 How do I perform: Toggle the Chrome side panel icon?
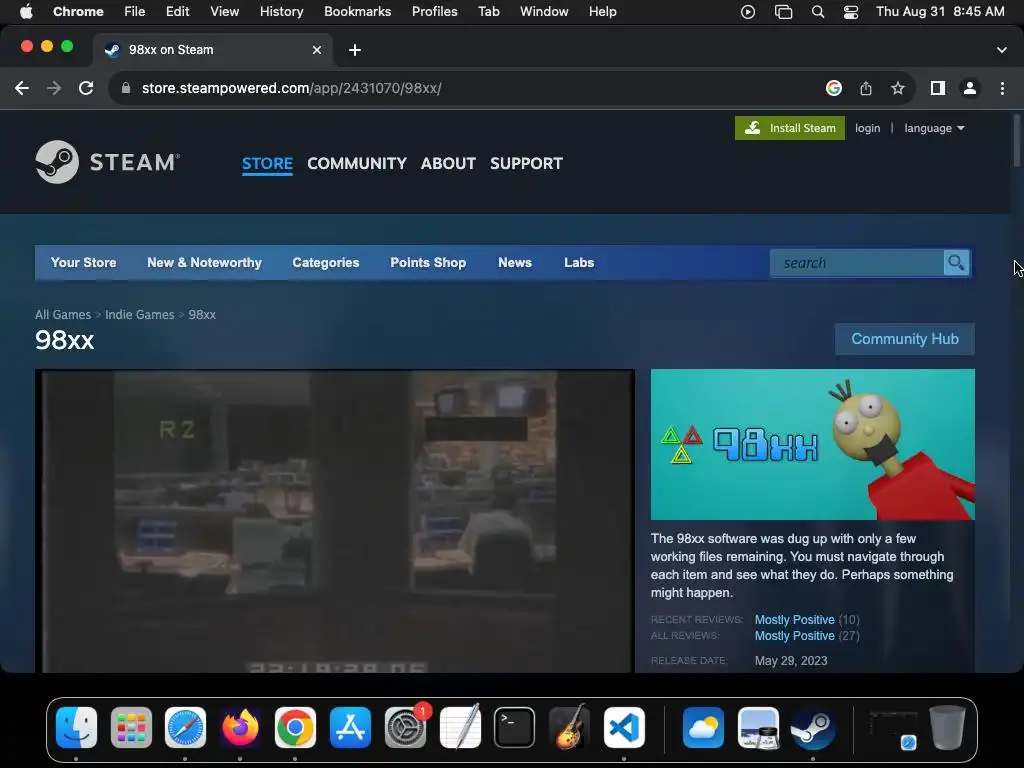(938, 88)
